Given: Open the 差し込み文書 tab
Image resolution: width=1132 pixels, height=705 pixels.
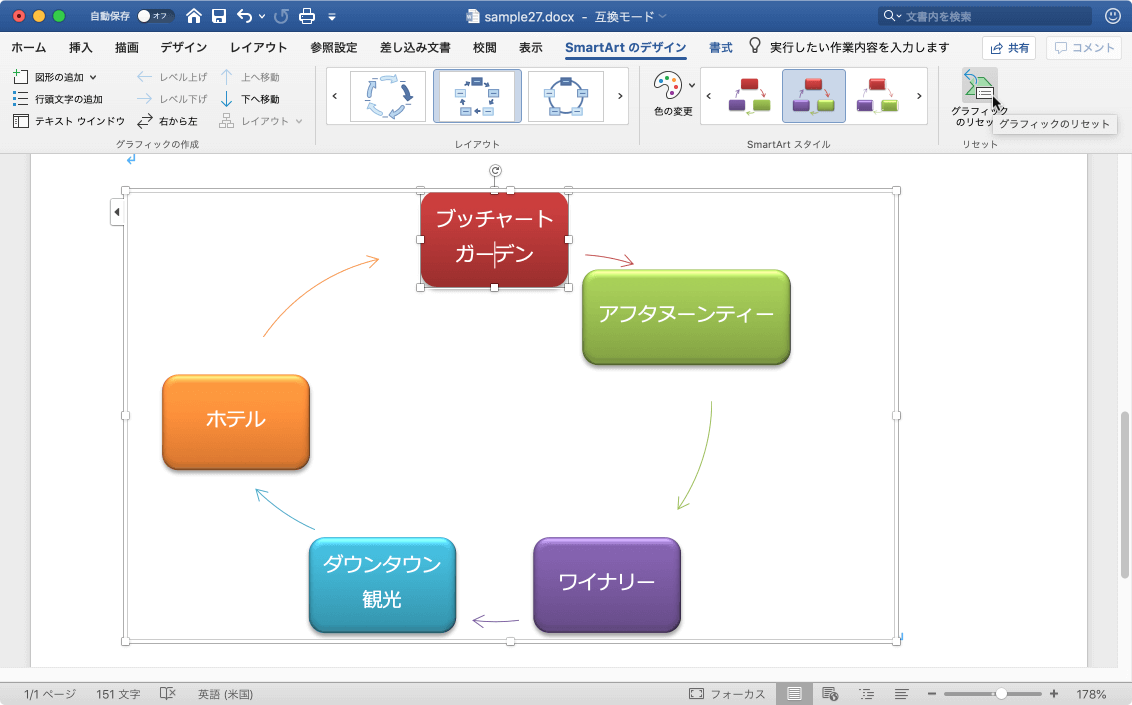Looking at the screenshot, I should 415,48.
